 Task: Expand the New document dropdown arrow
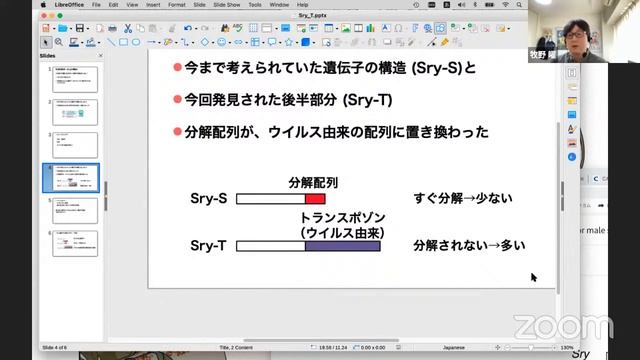(53, 29)
